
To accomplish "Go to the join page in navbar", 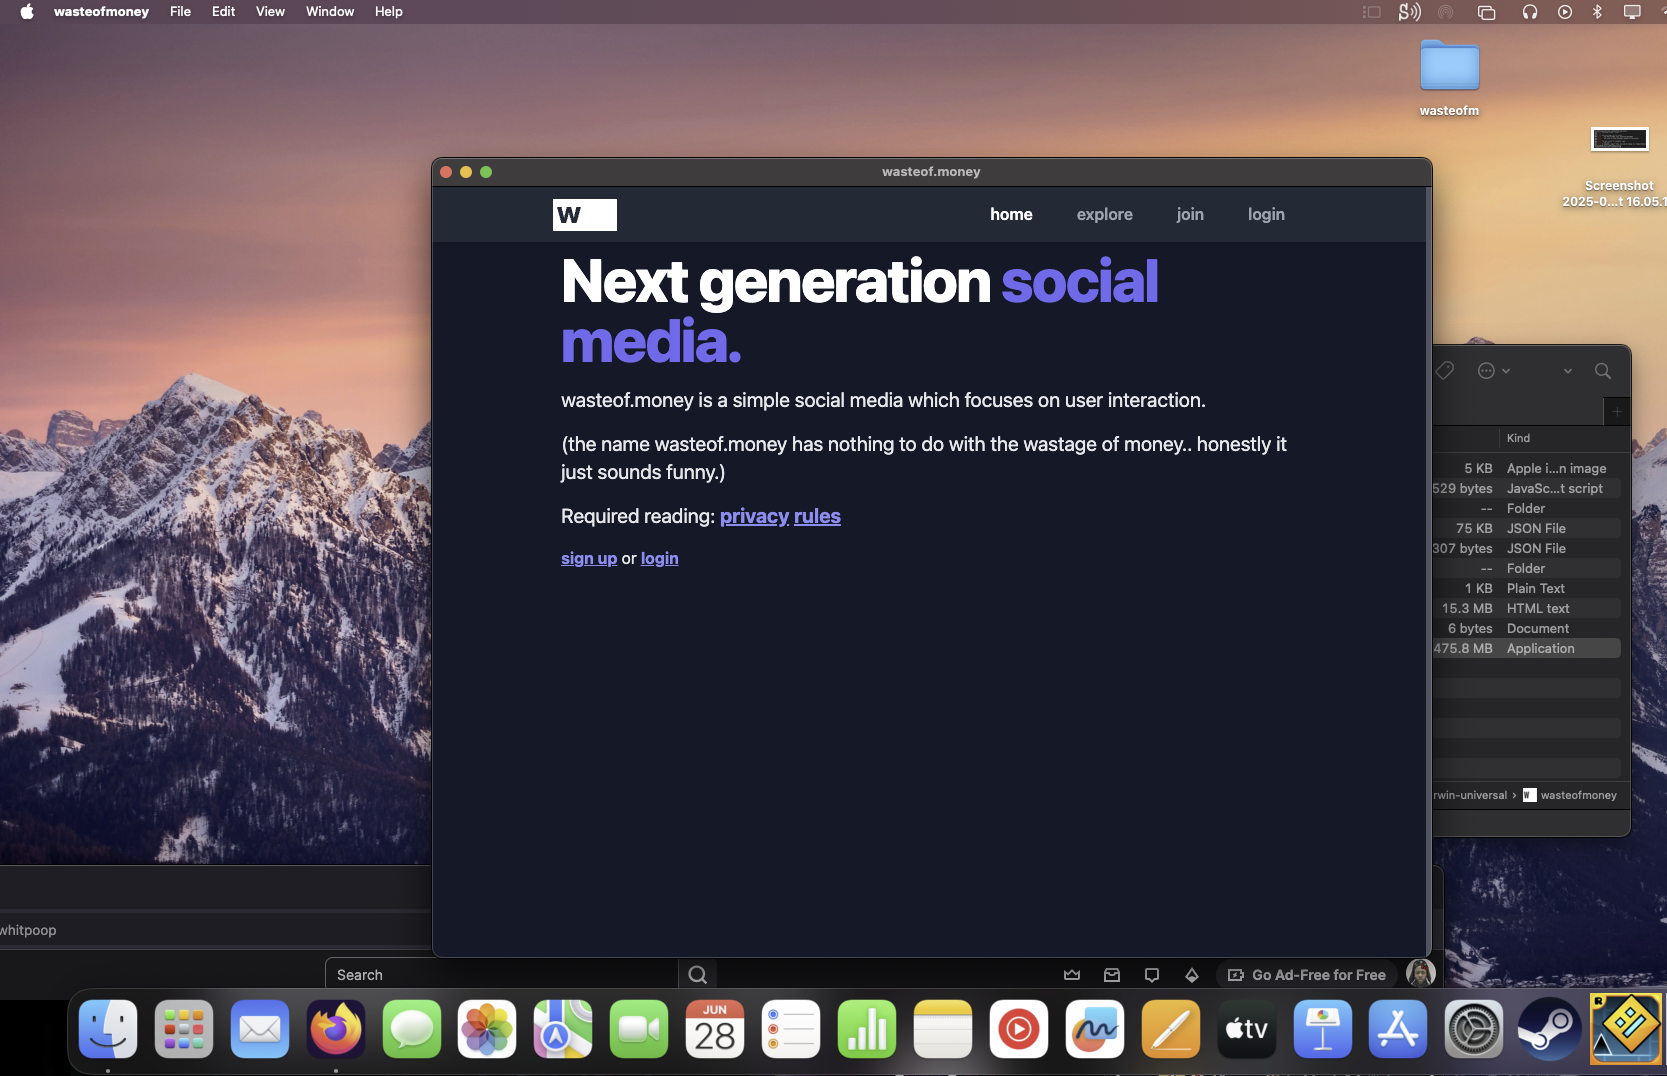I will point(1189,214).
